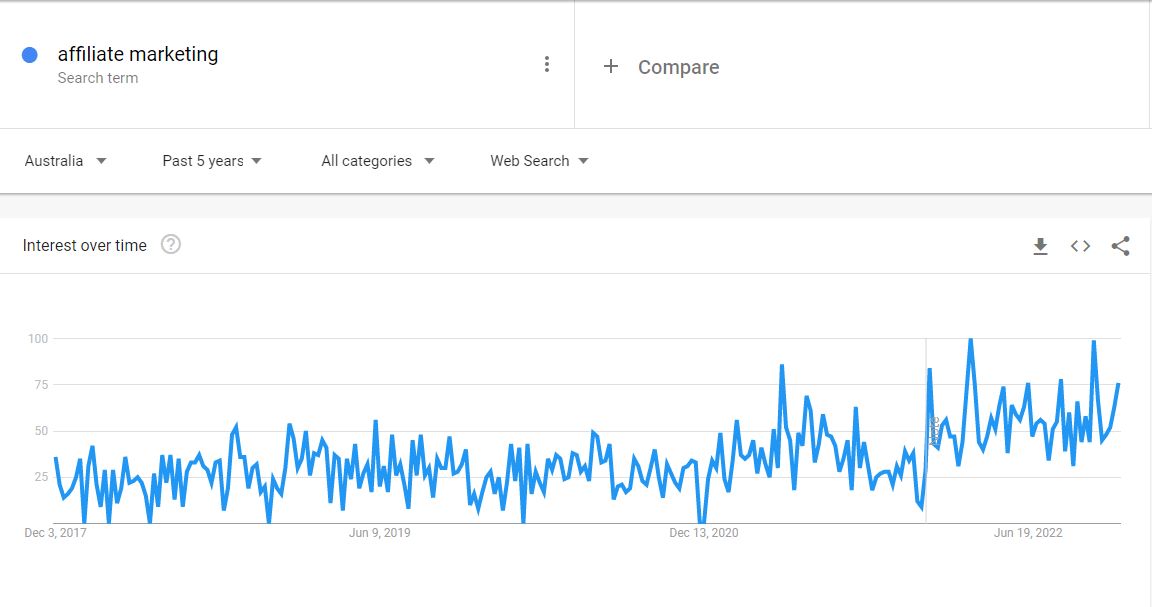Click the Interest over time heading
Screen dimensions: 1152x607
pyautogui.click(x=84, y=245)
